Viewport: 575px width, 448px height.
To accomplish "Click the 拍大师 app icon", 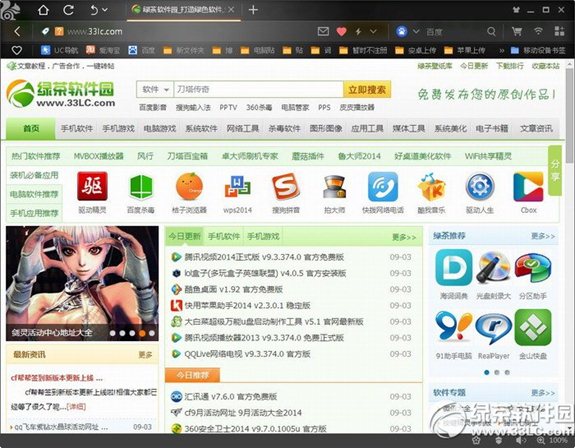I will coord(334,187).
